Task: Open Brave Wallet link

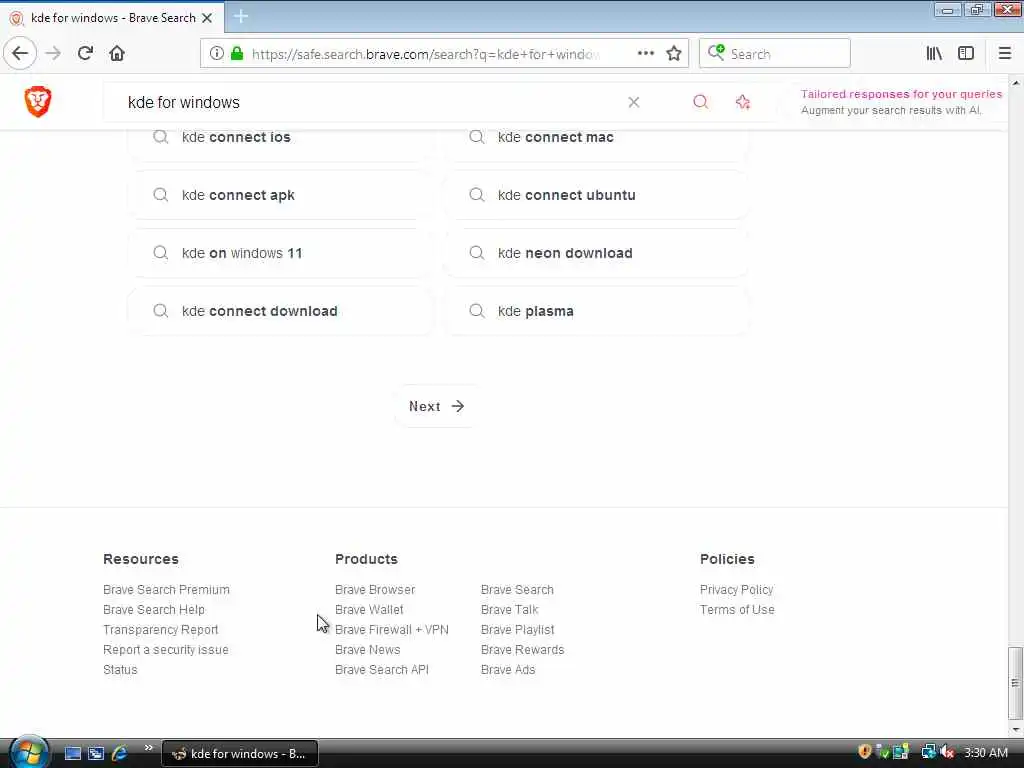Action: pos(369,610)
